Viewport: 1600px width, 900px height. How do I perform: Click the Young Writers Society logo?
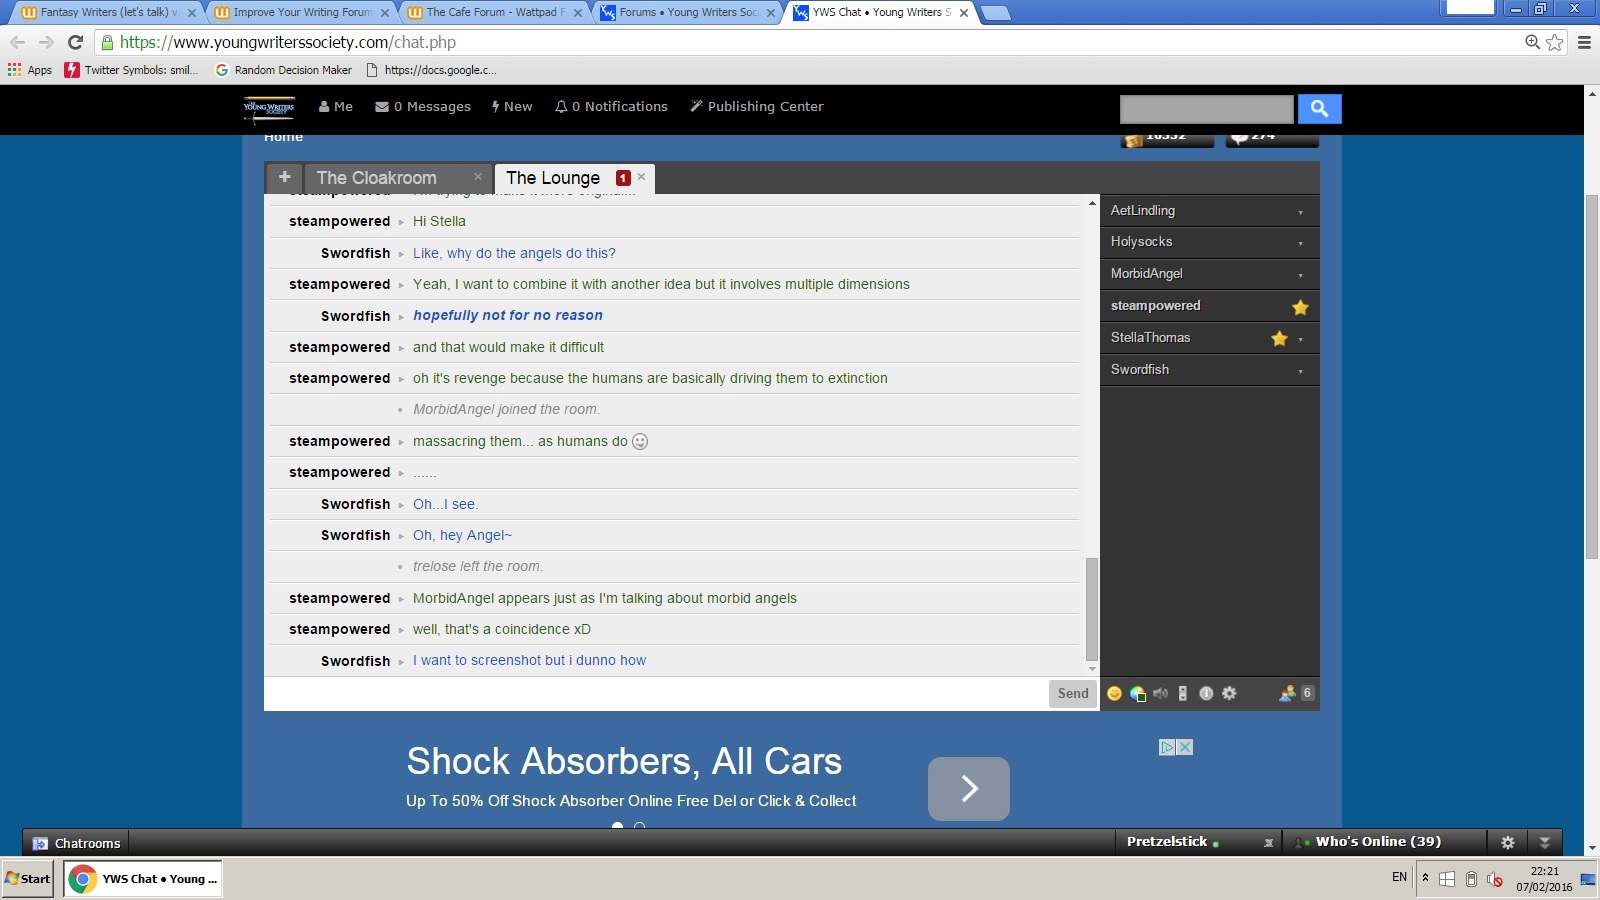[269, 107]
